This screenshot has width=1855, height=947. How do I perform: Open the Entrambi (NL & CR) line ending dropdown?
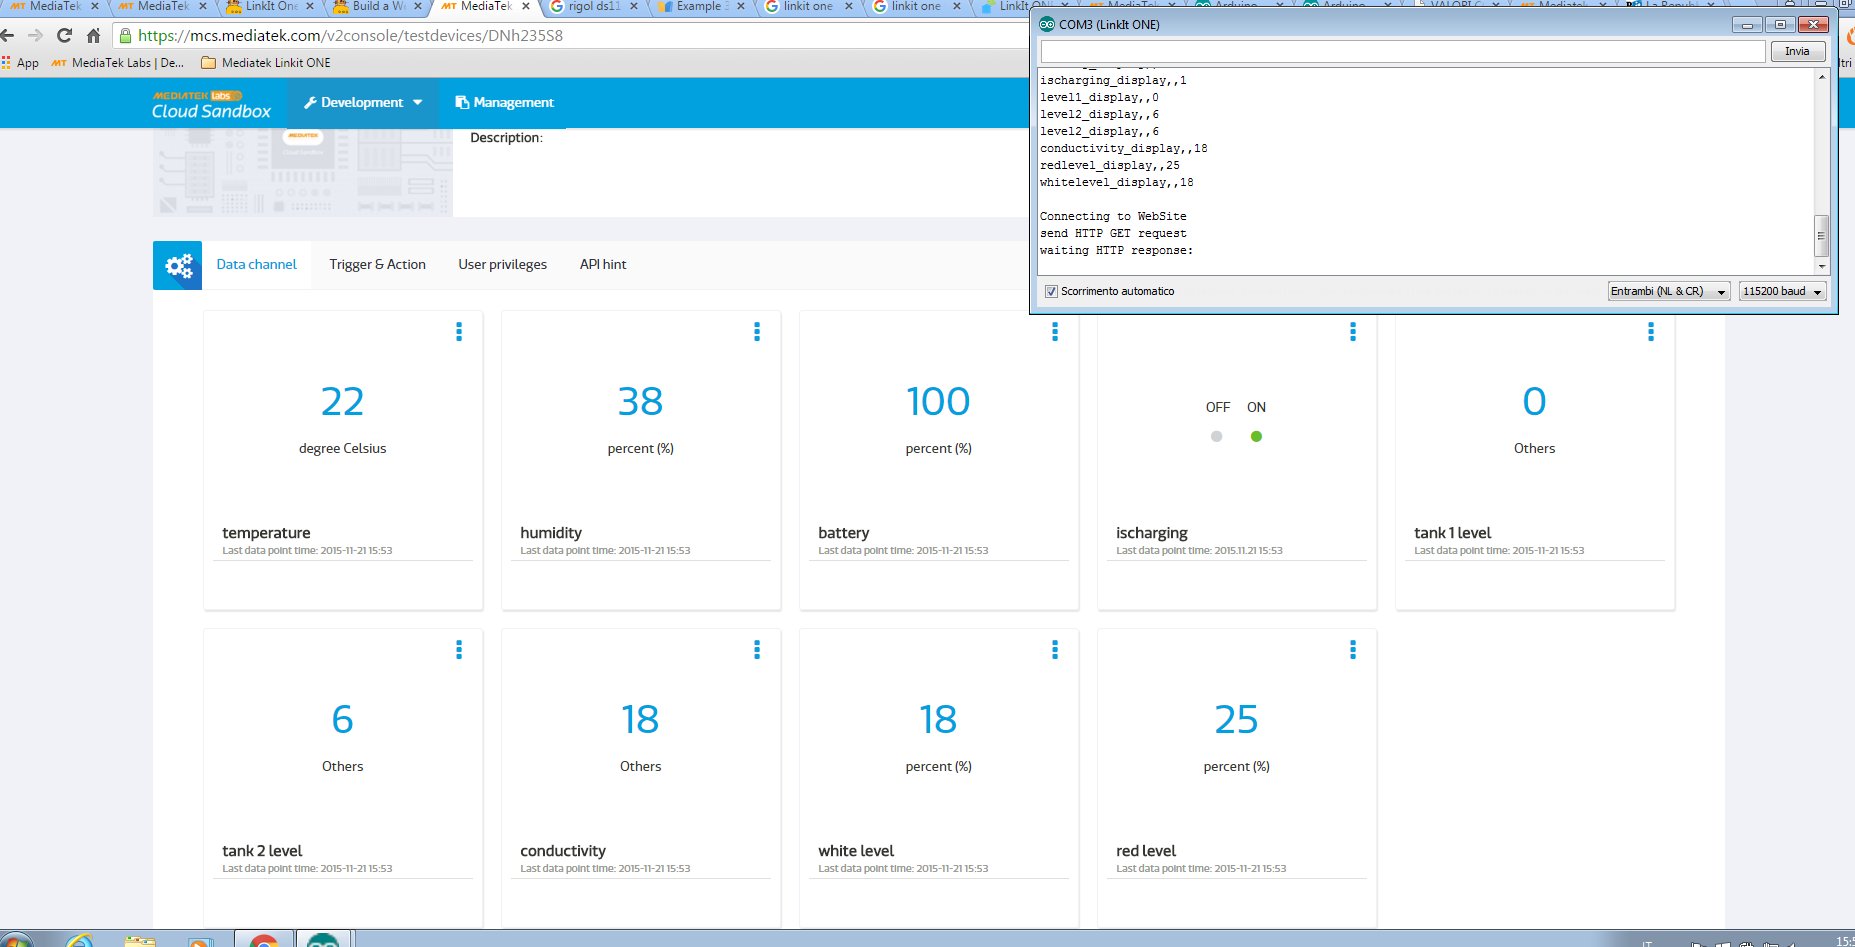click(1669, 291)
